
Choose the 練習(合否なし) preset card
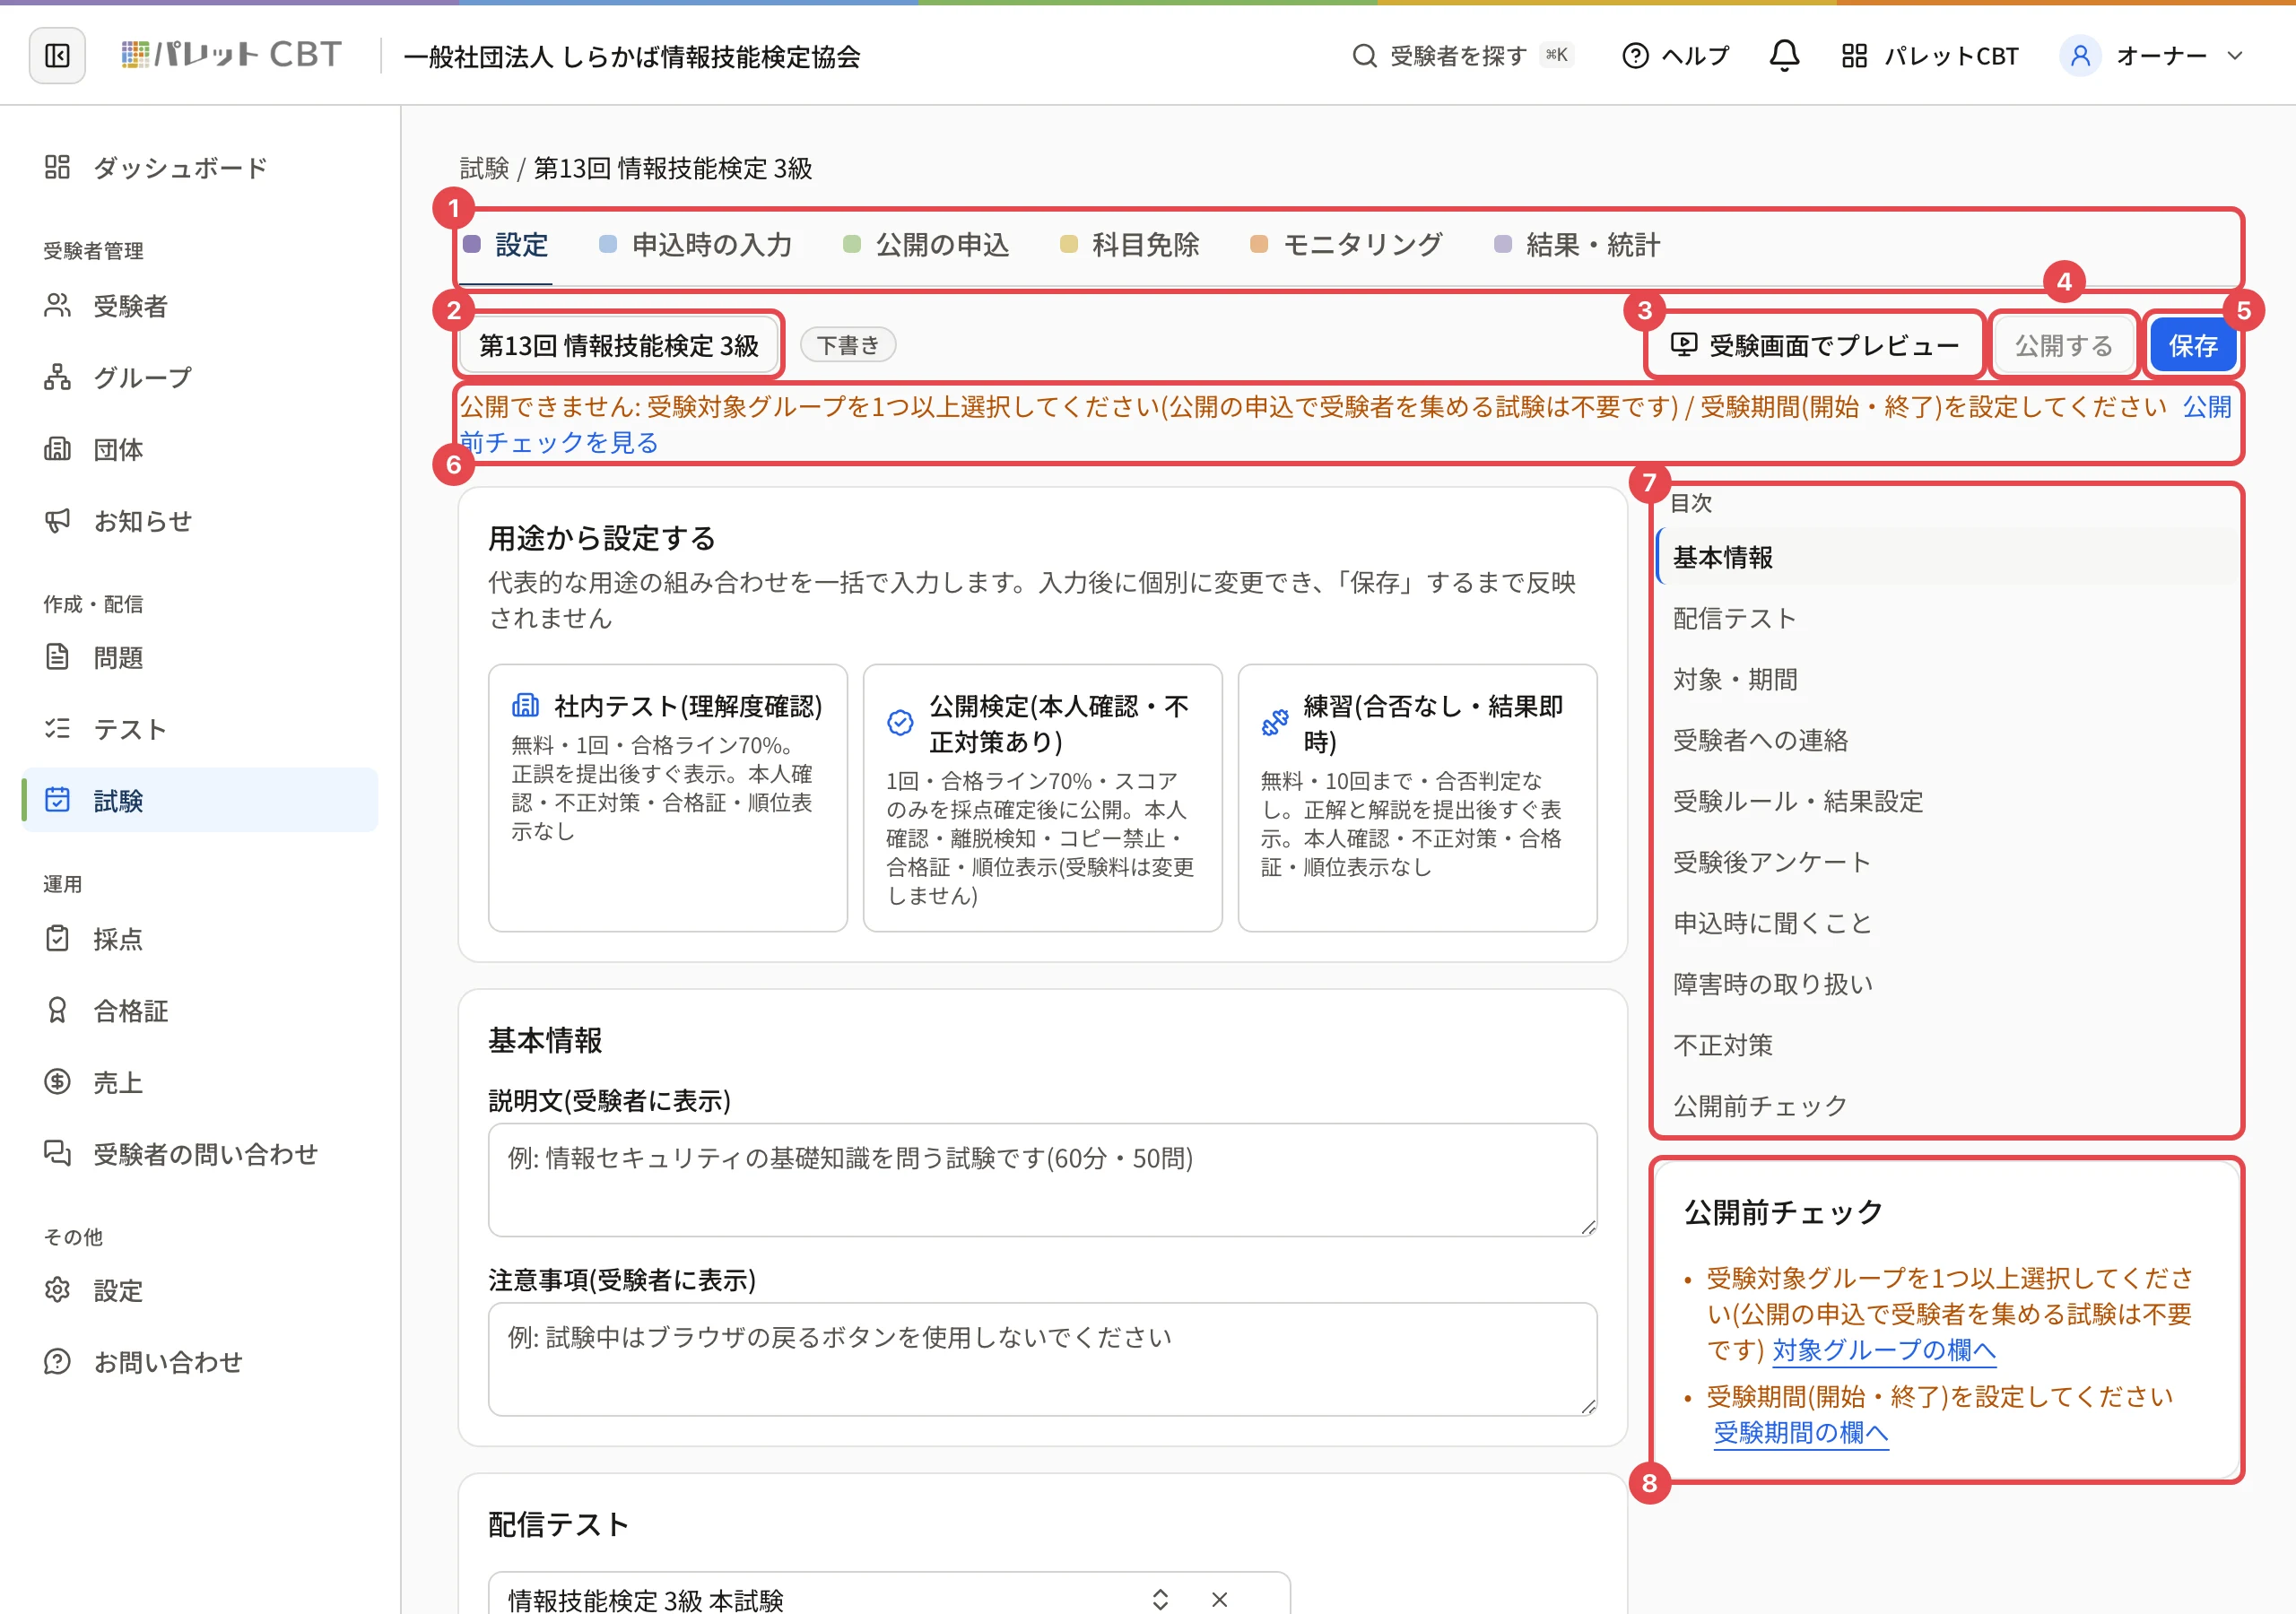pos(1416,798)
